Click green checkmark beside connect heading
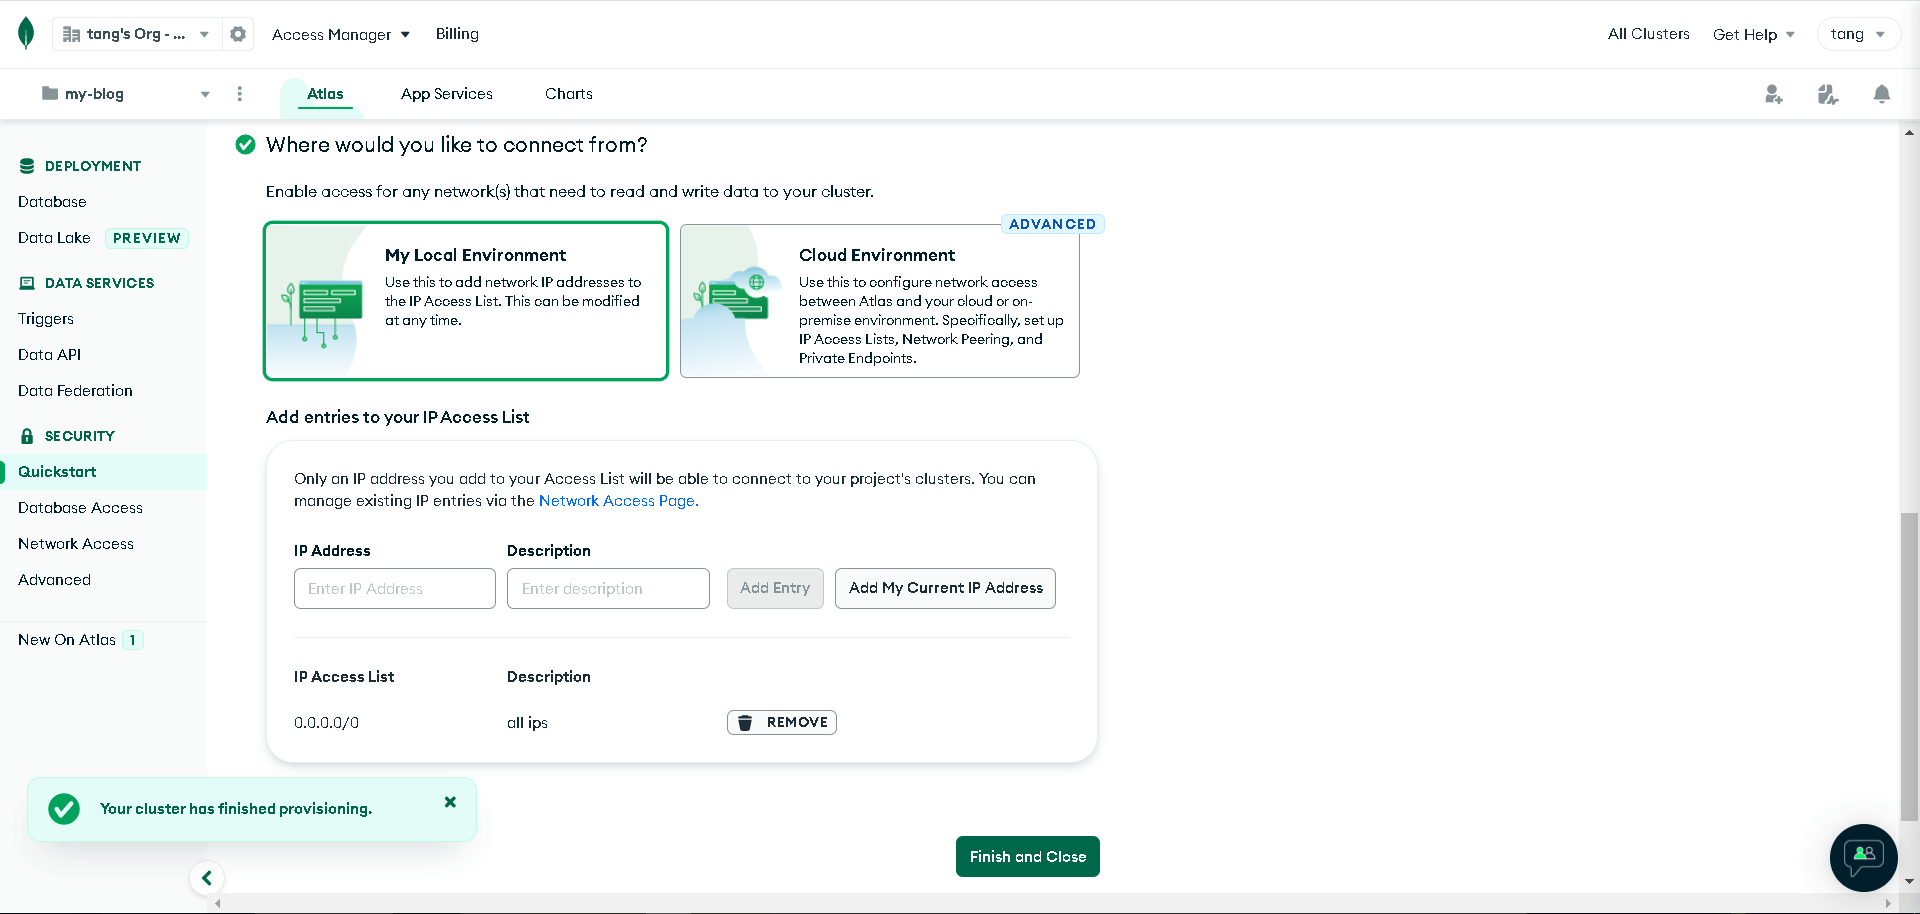 point(245,145)
